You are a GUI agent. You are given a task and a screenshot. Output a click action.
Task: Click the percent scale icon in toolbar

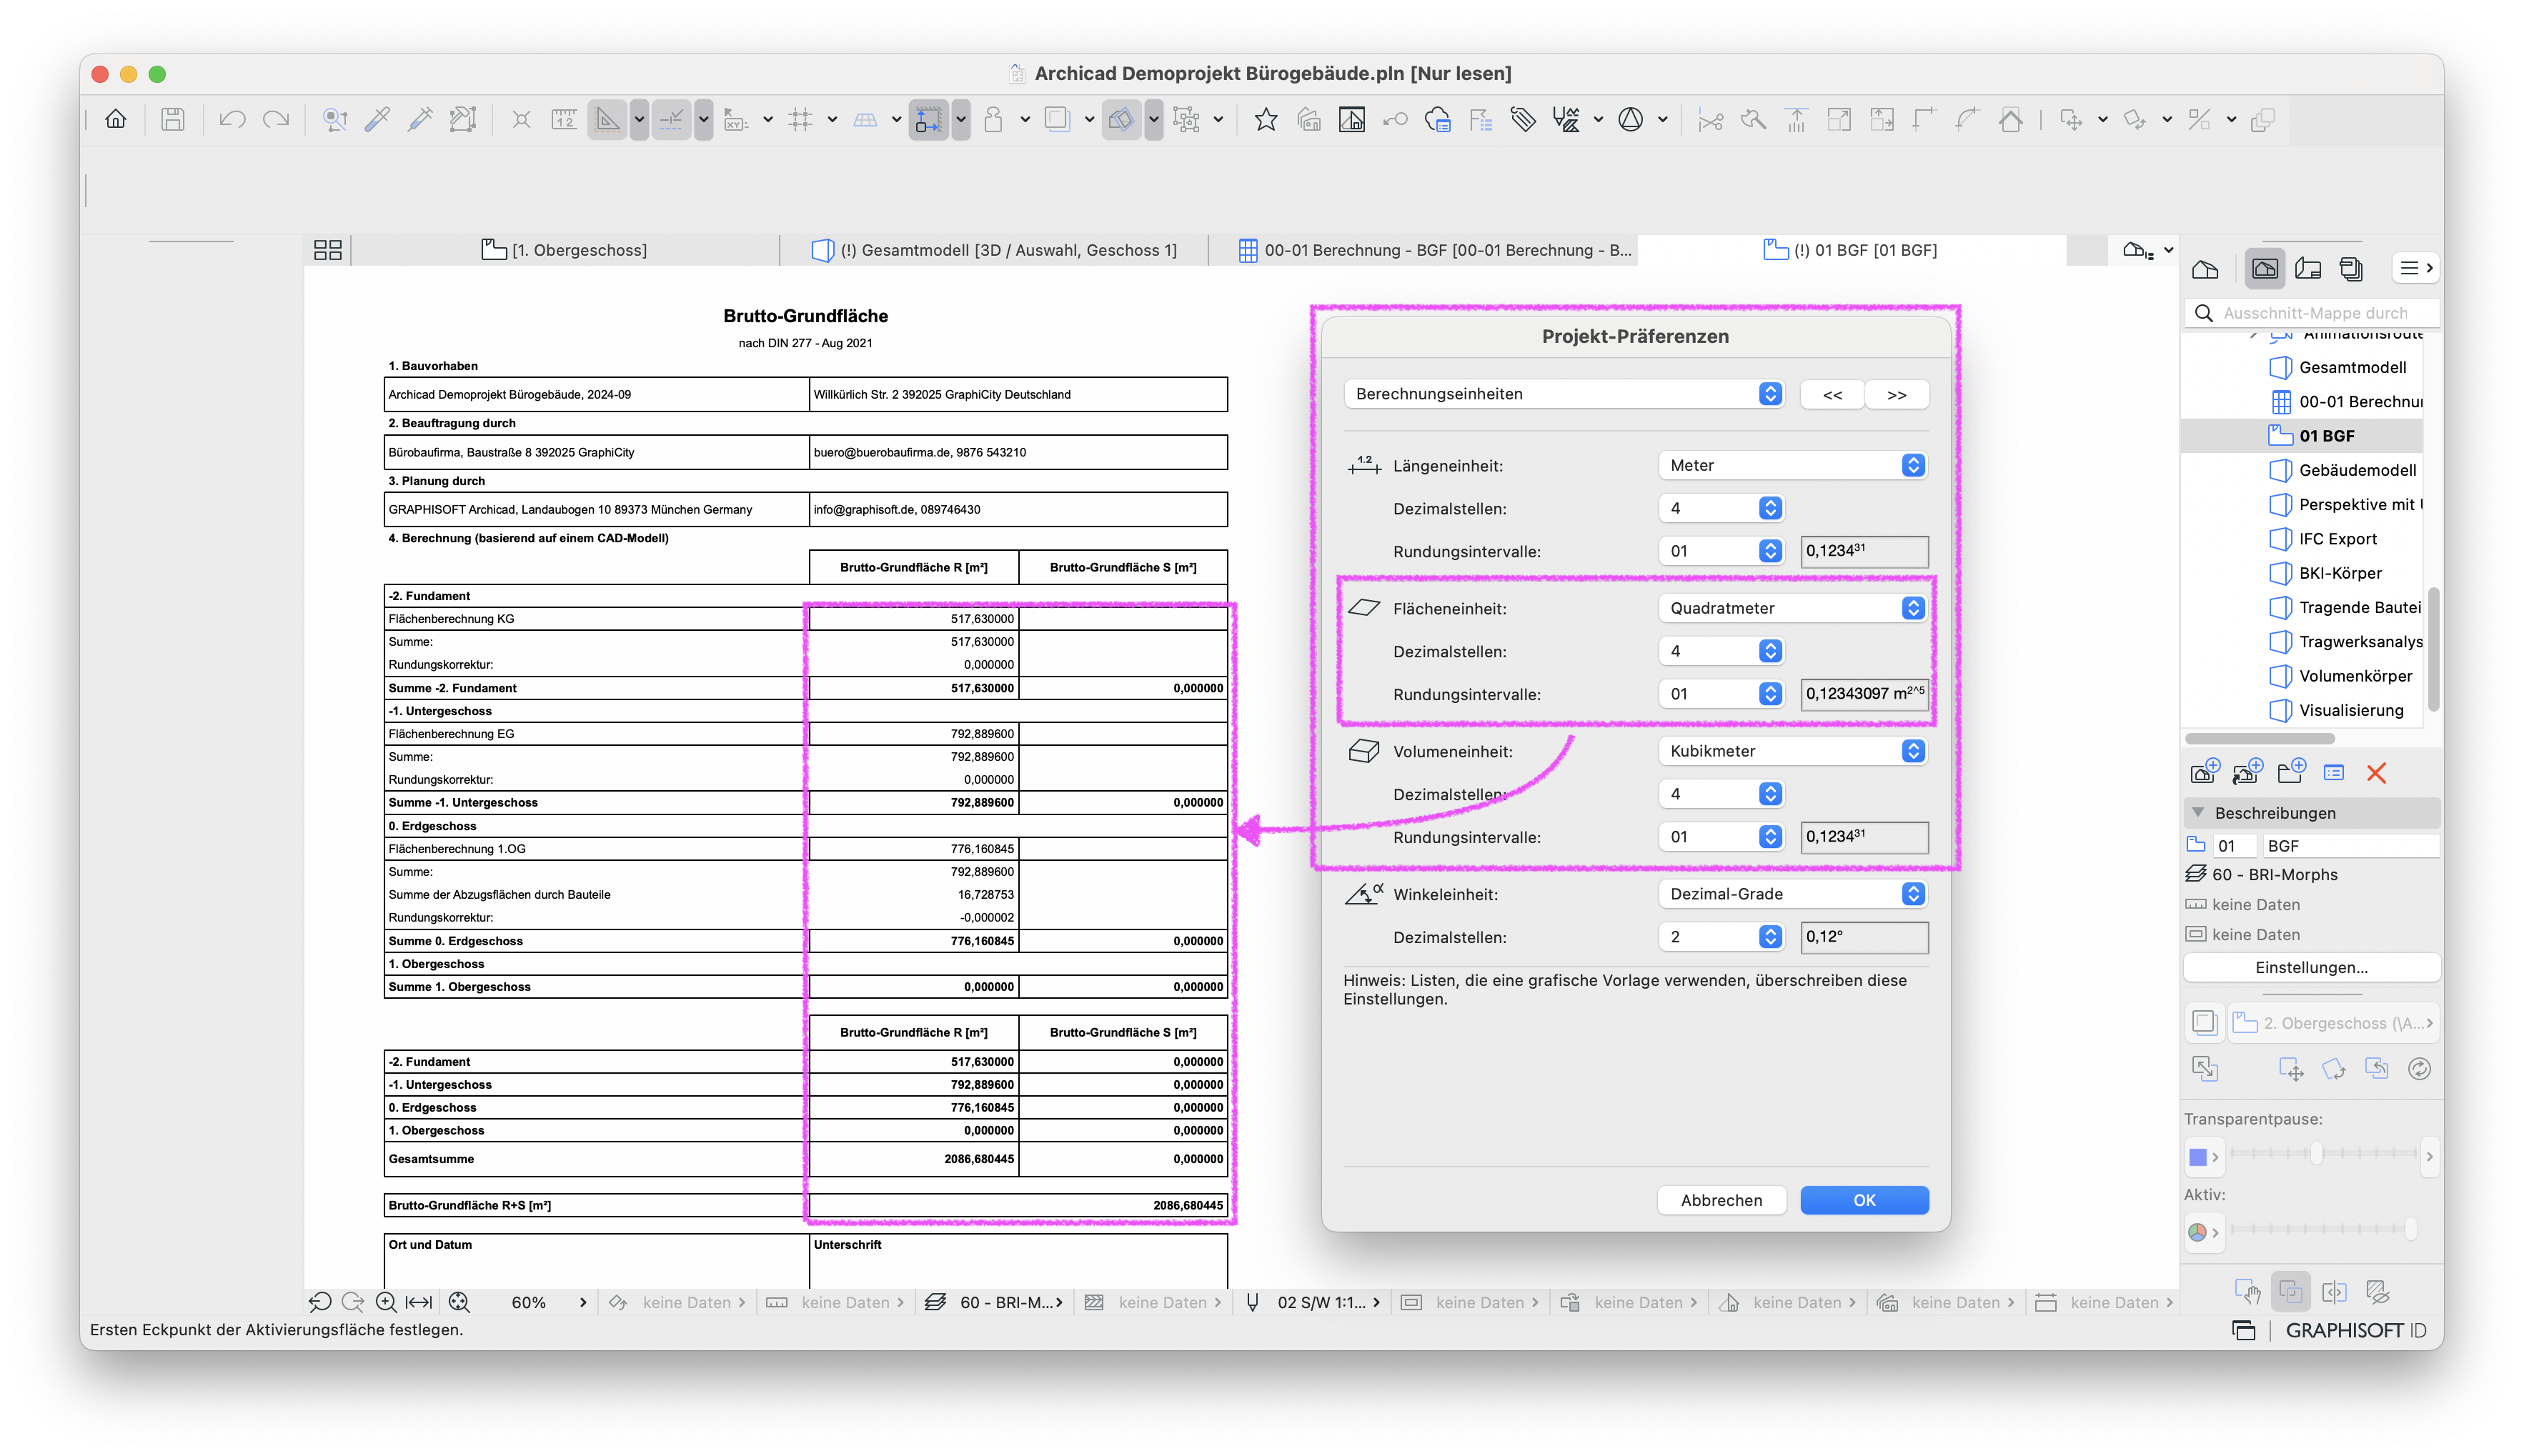click(2199, 120)
